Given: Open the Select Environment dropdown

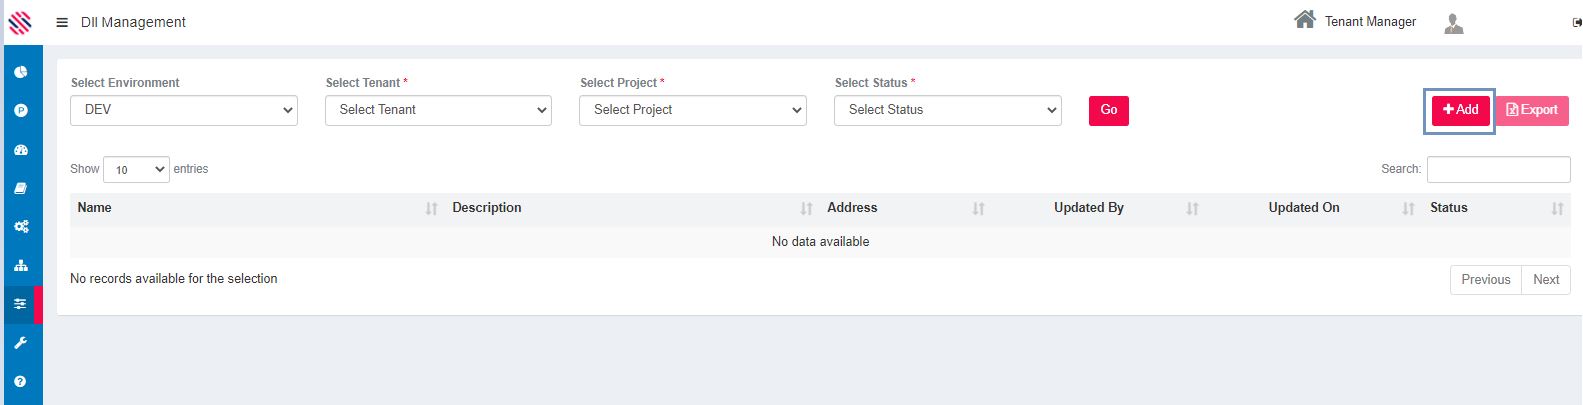Looking at the screenshot, I should click(184, 110).
